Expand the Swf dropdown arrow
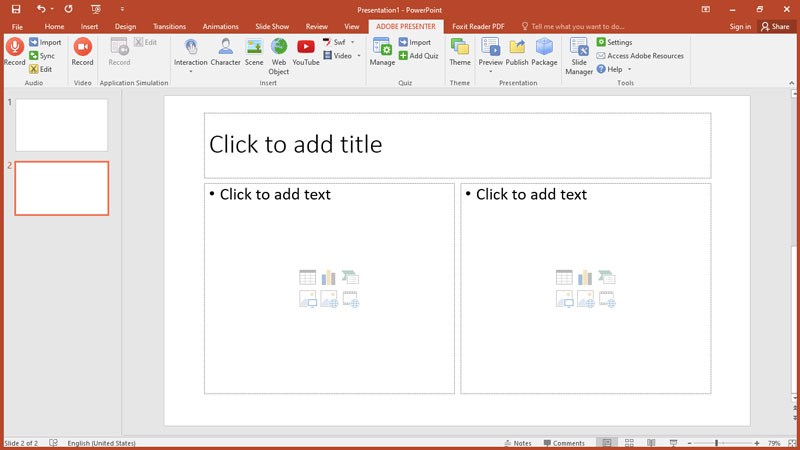Screen dimensions: 800x450 click(x=353, y=42)
